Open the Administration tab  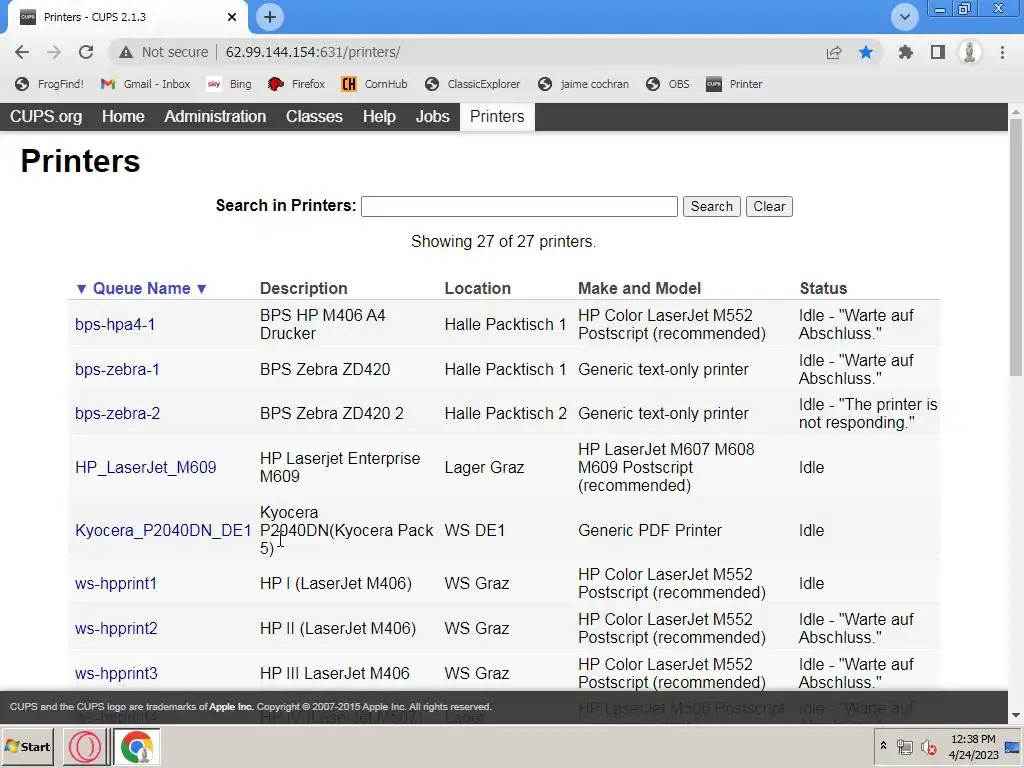215,116
